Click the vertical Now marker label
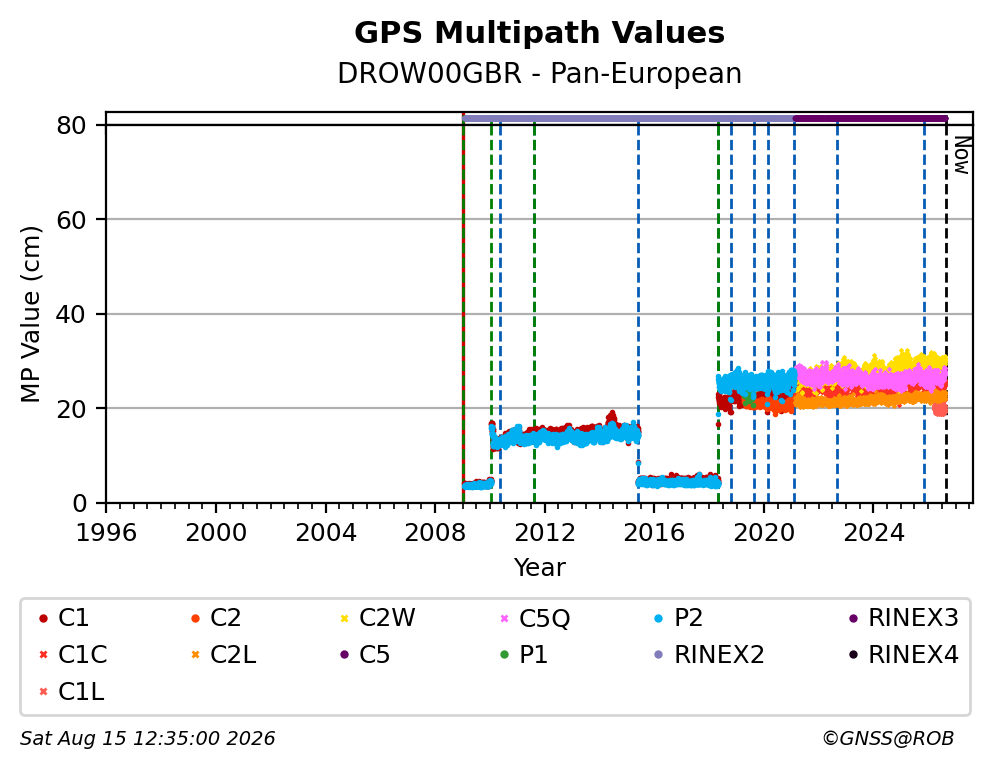 [962, 156]
